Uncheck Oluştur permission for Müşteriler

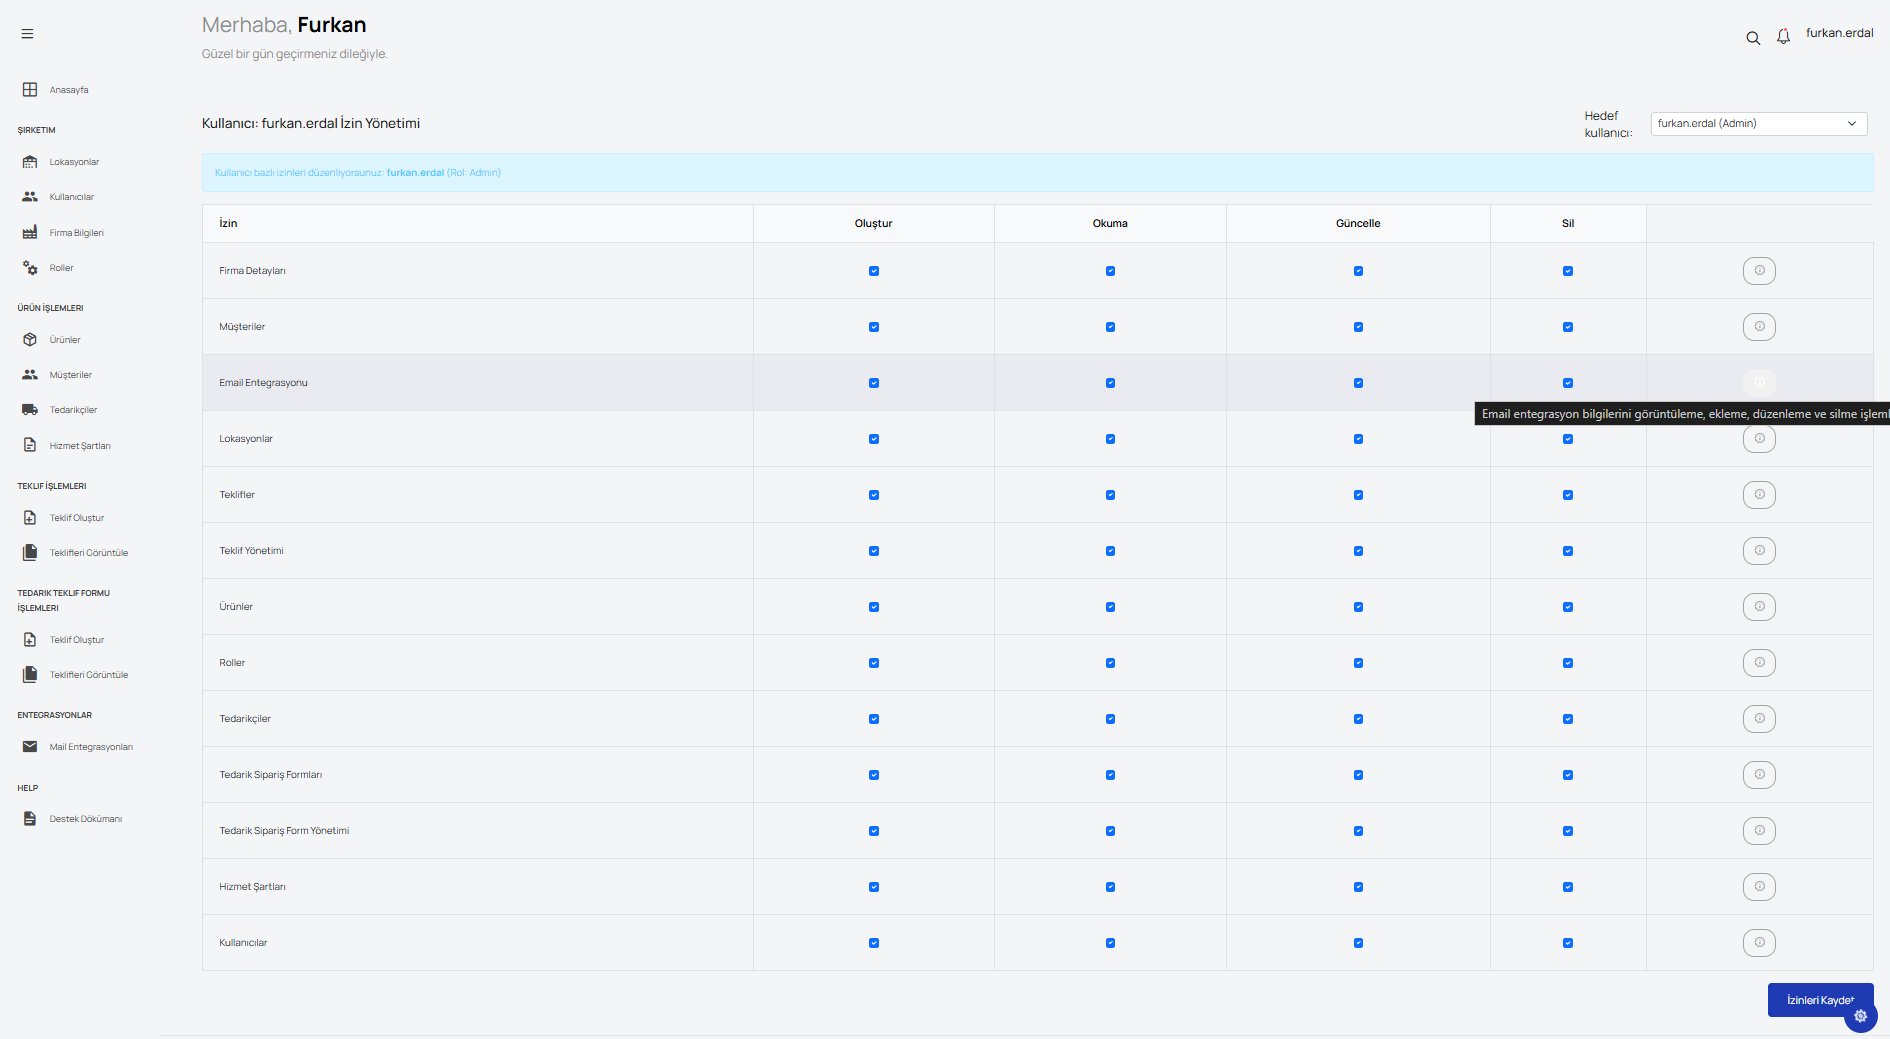pyautogui.click(x=874, y=327)
